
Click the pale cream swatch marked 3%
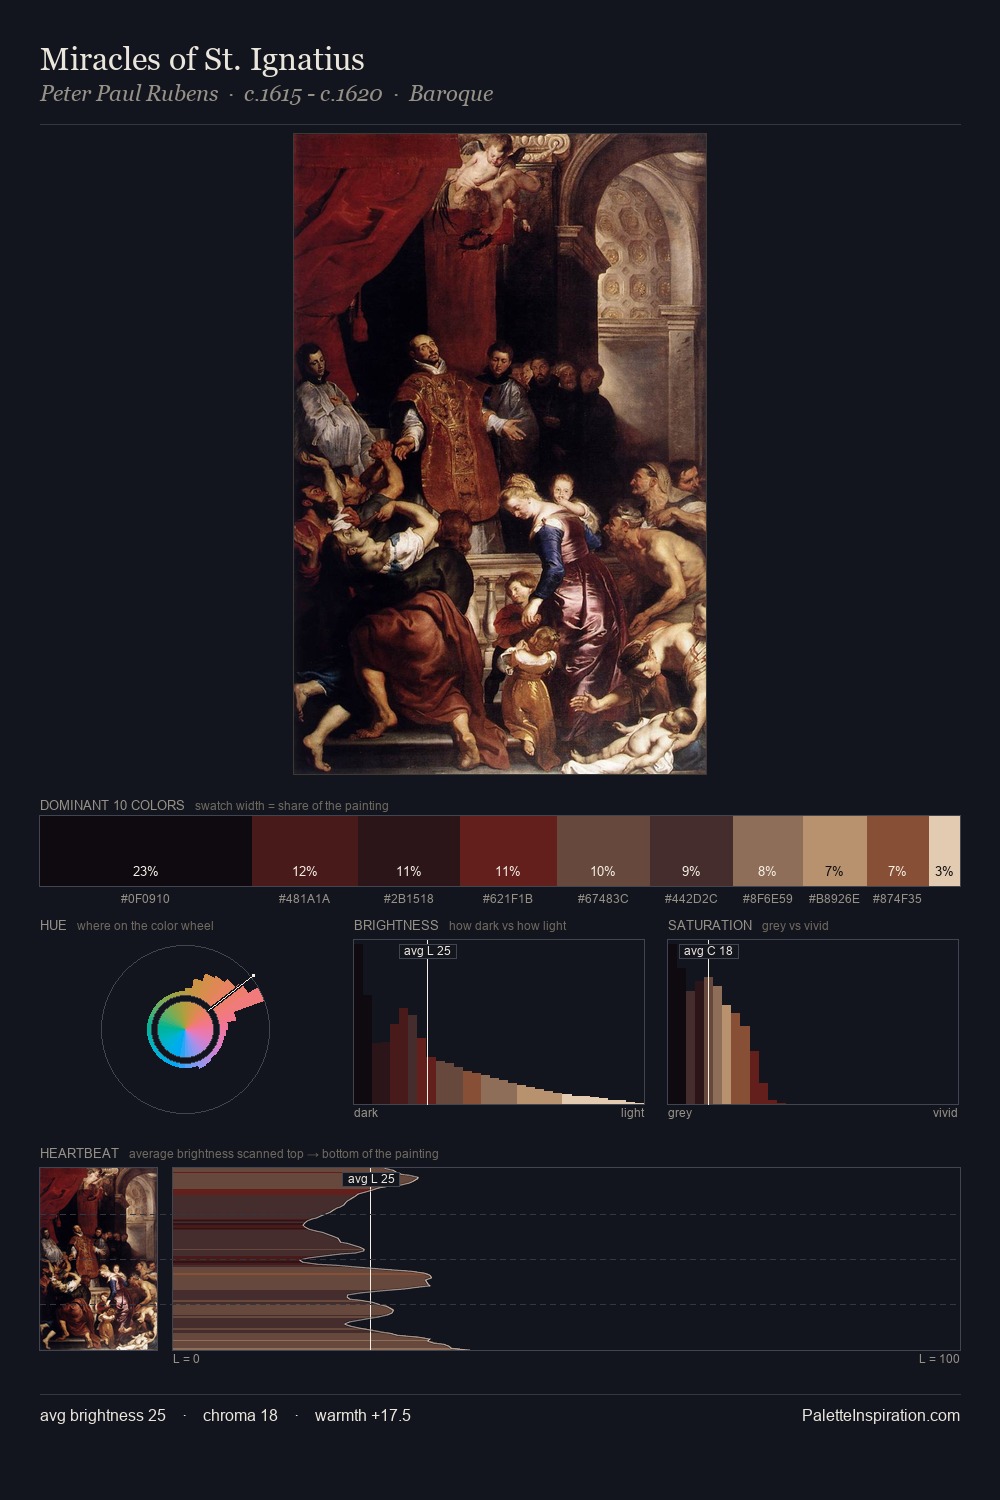945,851
